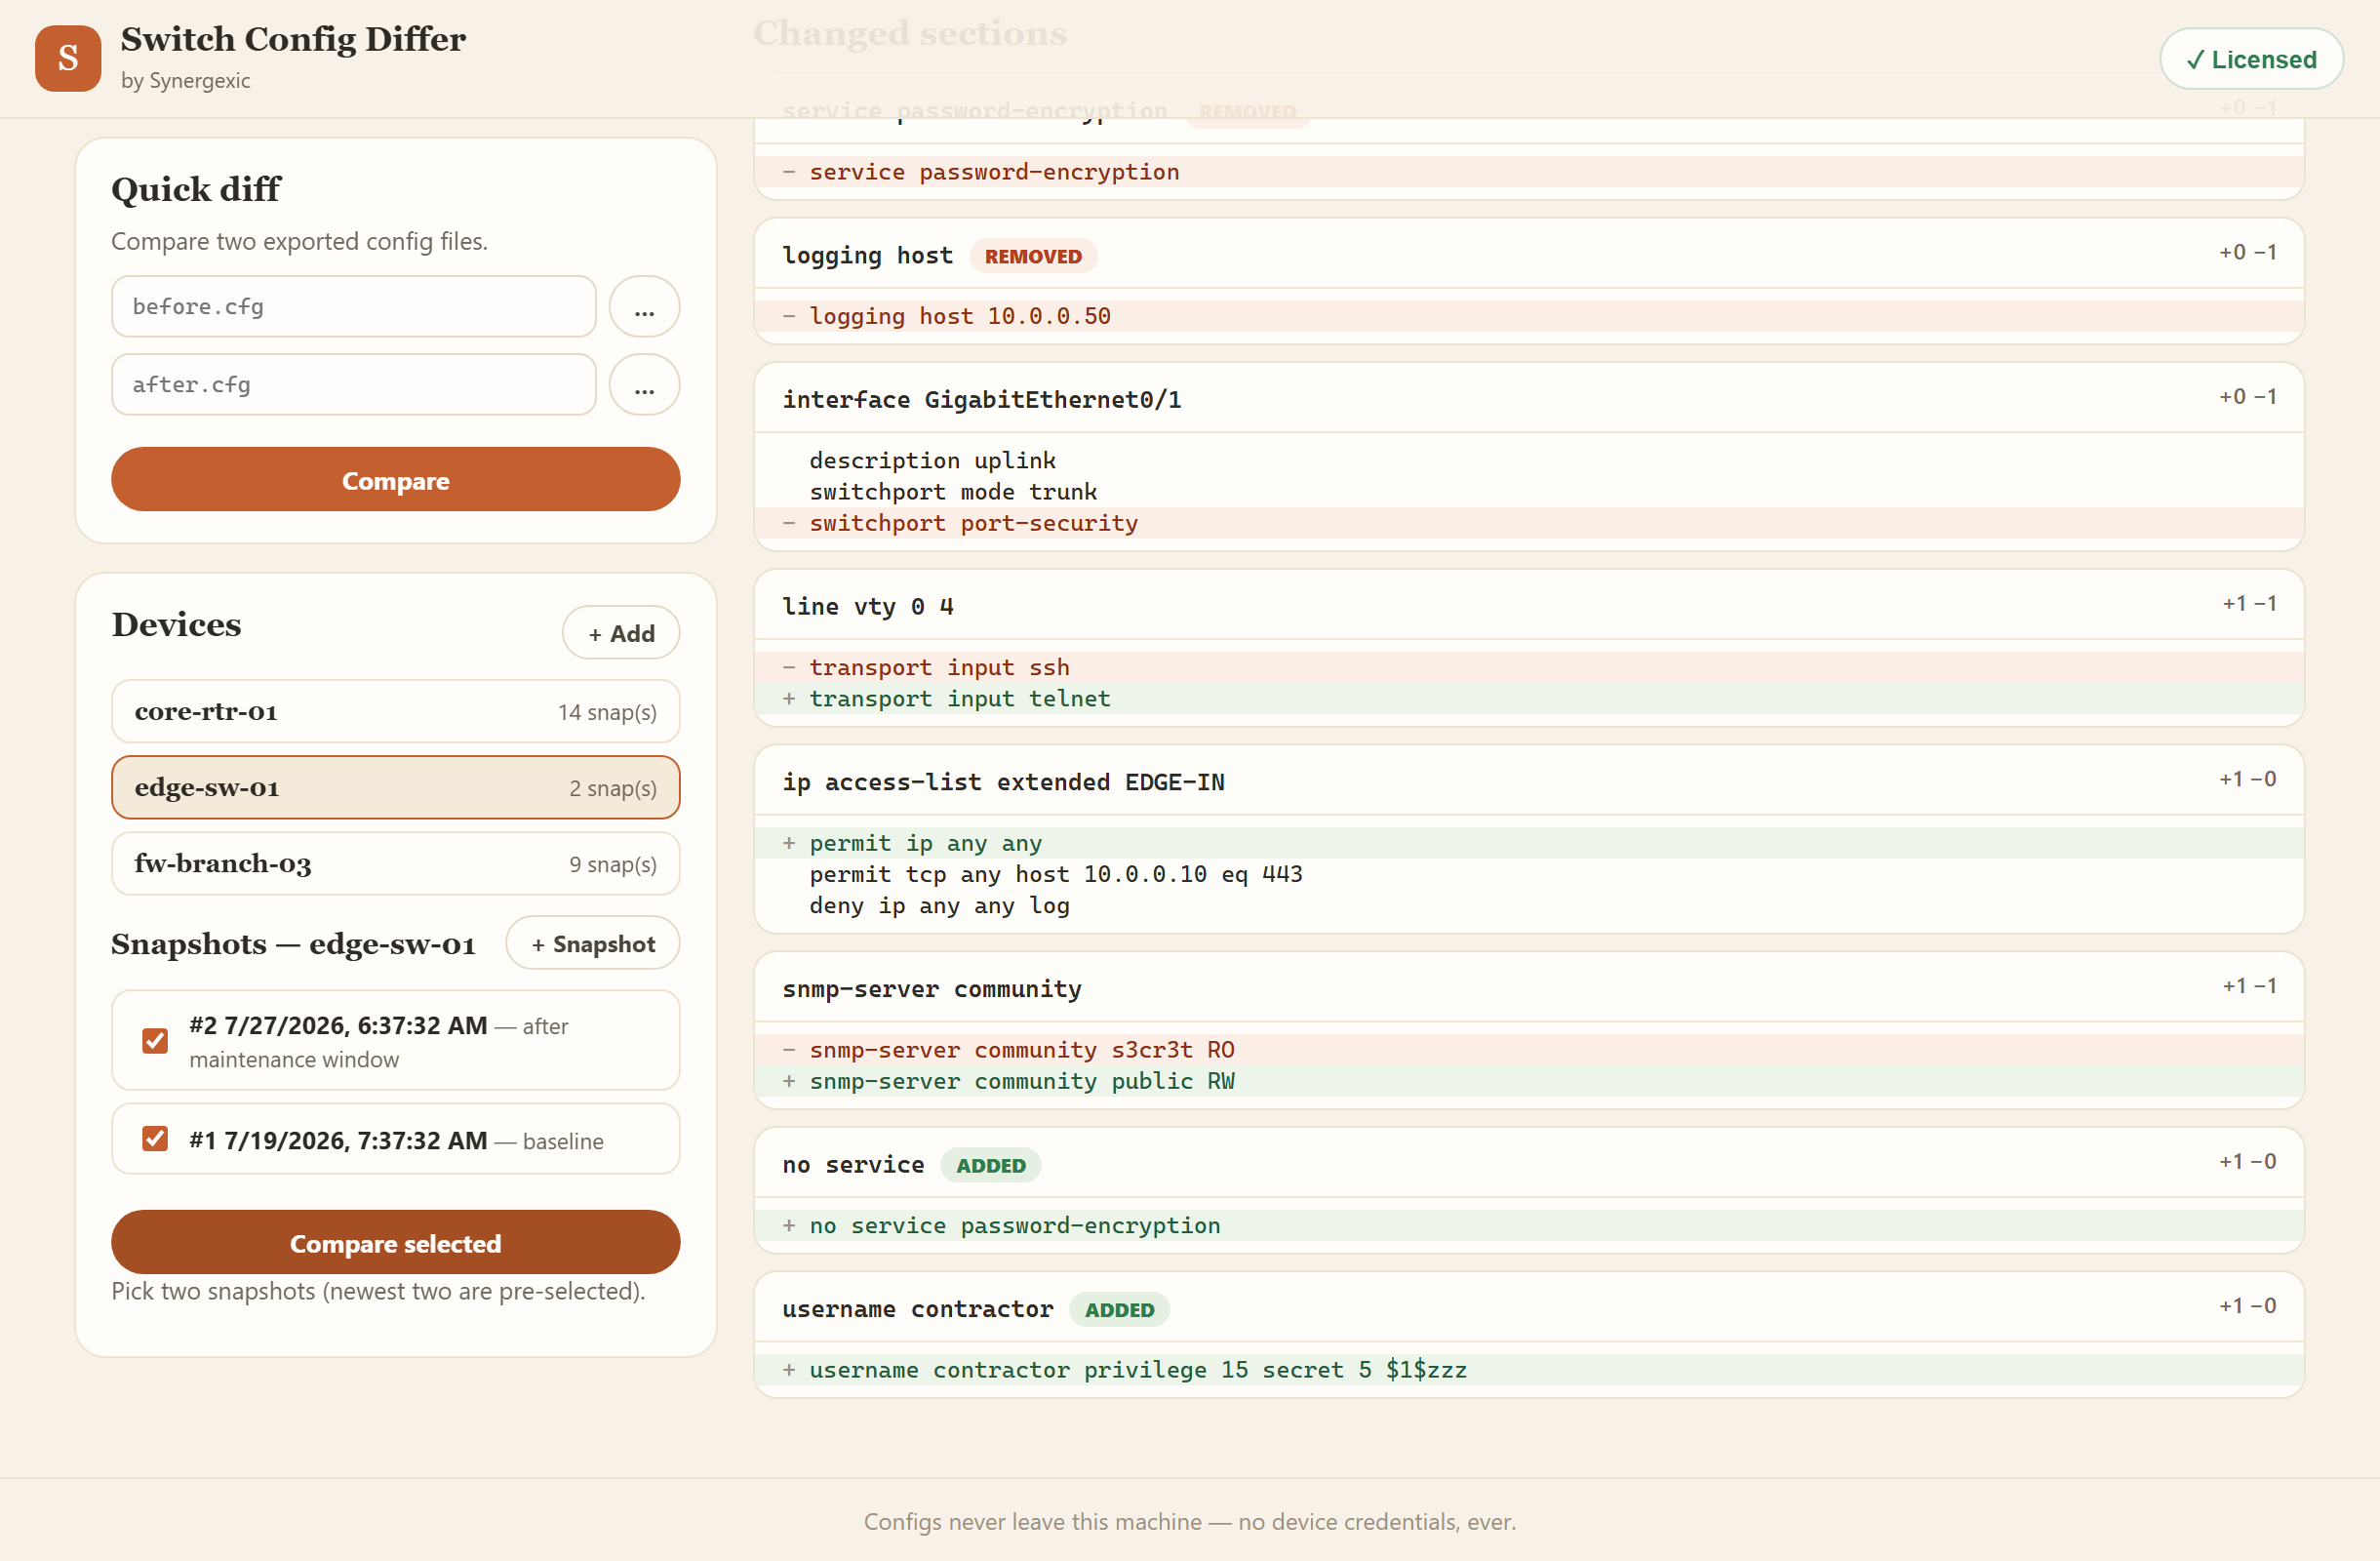
Task: Click removed line switchport port-security
Action: pos(1528,522)
